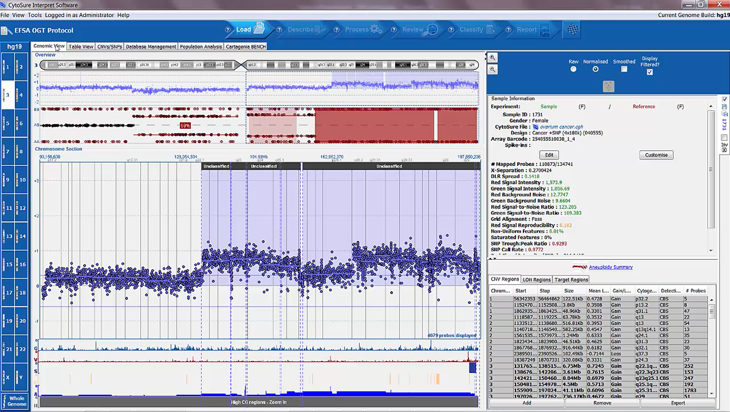
Task: Click help icon before Report step
Action: 508,29
